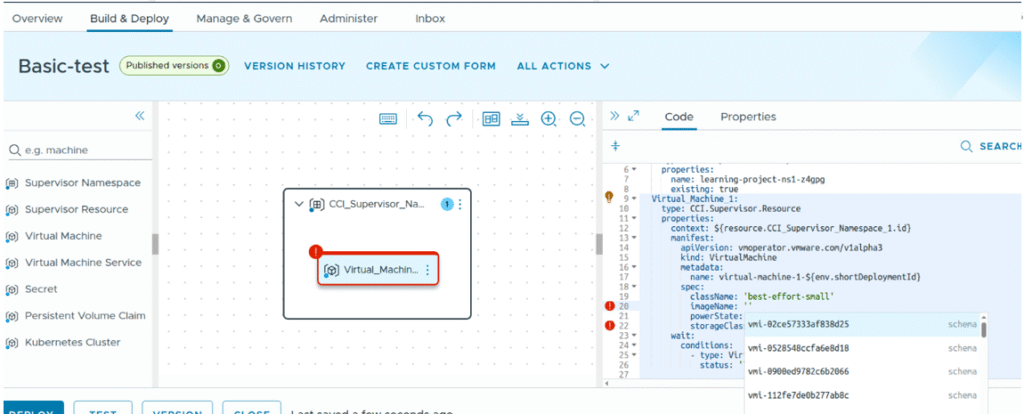The width and height of the screenshot is (1024, 414).
Task: Click the resource search input field
Action: click(80, 150)
